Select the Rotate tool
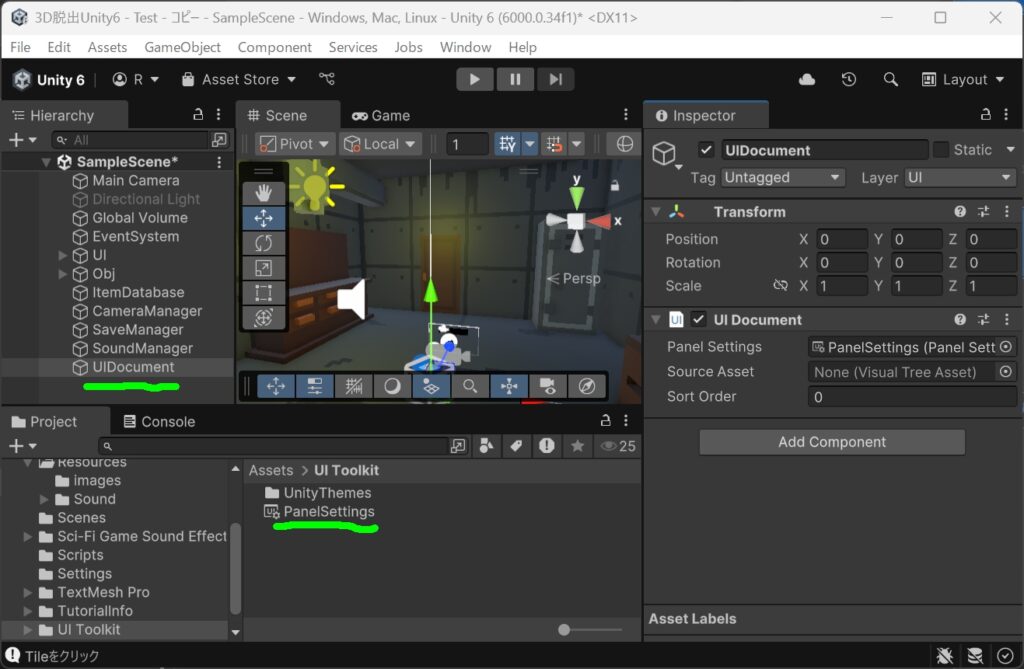The image size is (1024, 669). click(264, 243)
